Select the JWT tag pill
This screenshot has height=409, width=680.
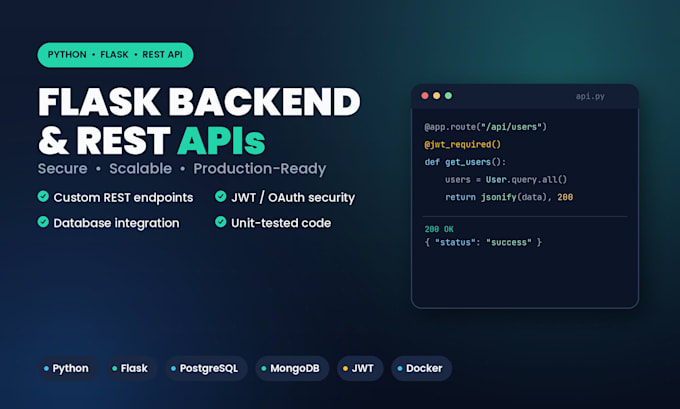pos(360,368)
